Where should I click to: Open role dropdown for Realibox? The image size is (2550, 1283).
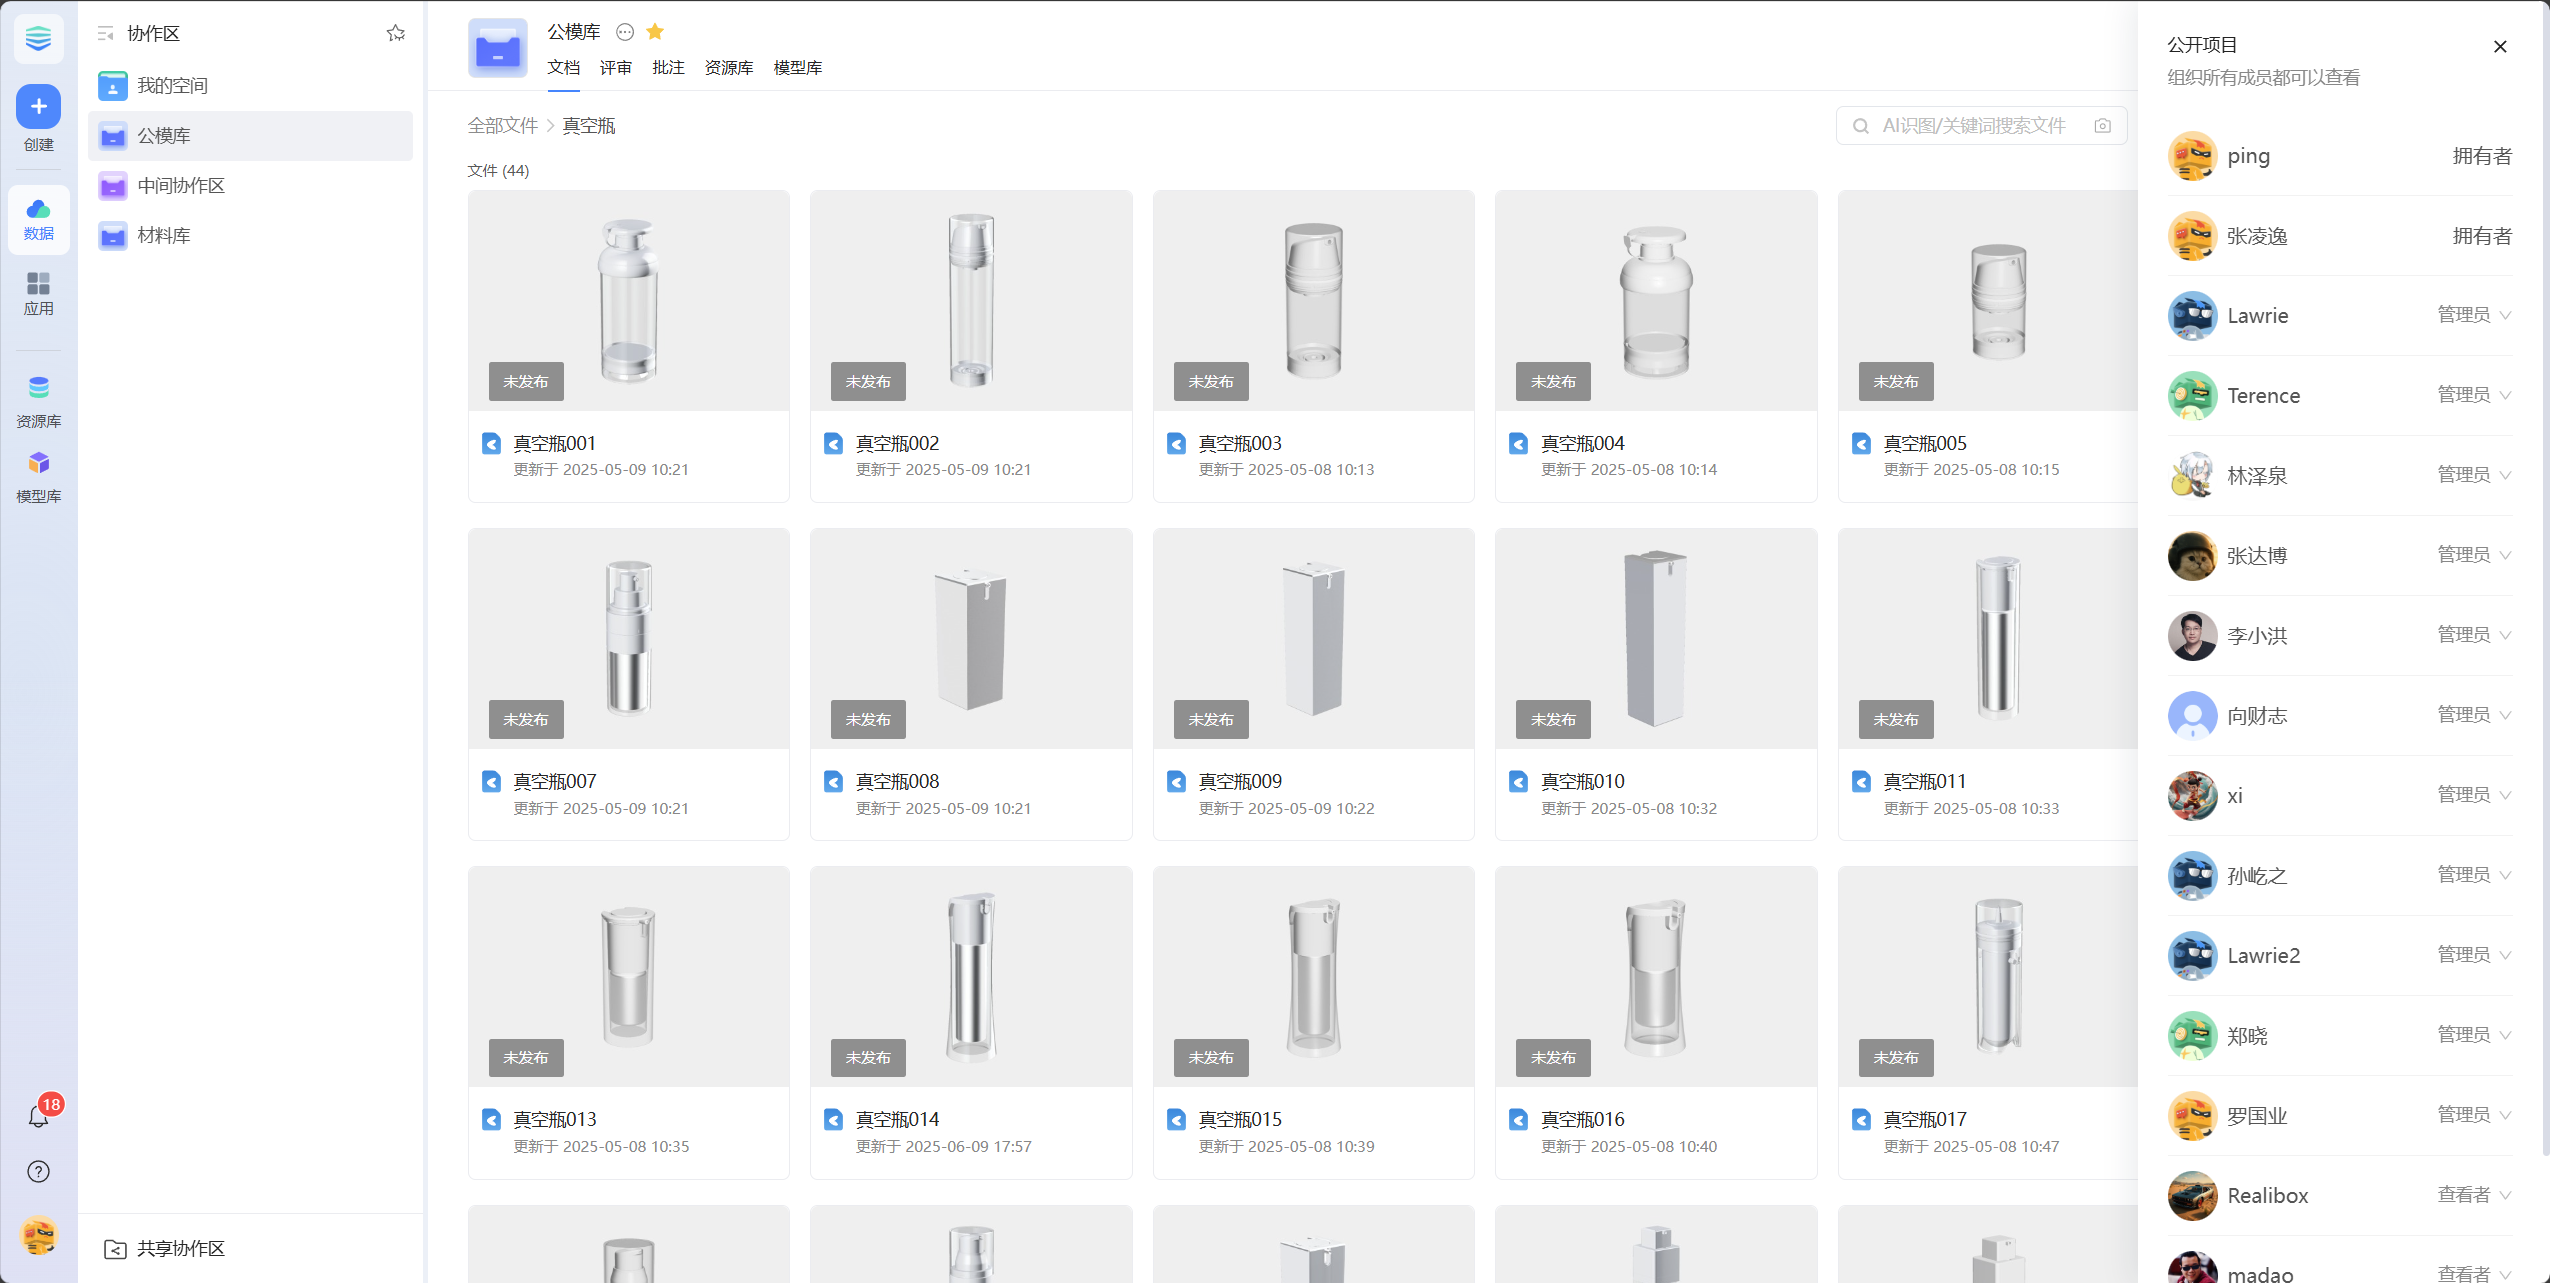click(x=2474, y=1195)
